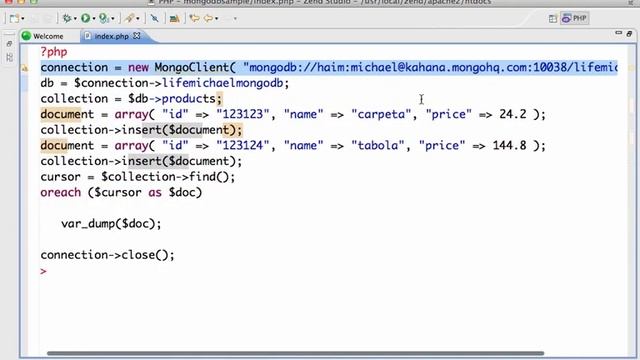640x360 pixels.
Task: Click "MongoClient(" in the connection line
Action: point(195,67)
